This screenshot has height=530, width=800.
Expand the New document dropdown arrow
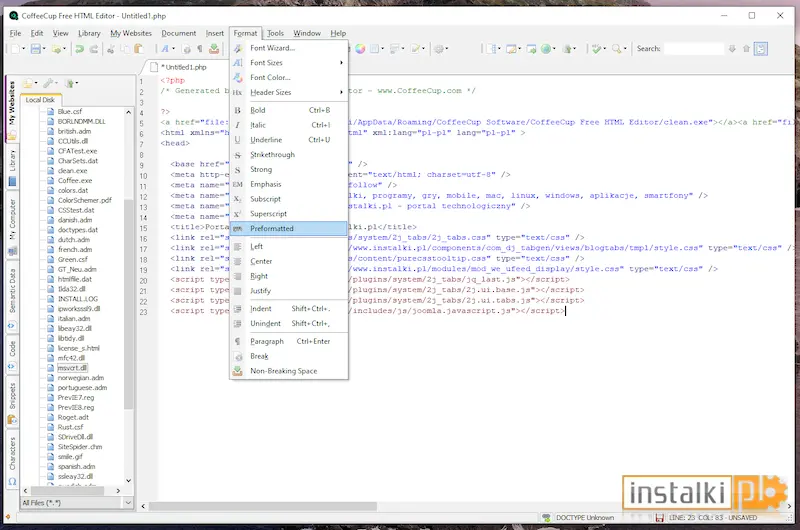pos(23,49)
